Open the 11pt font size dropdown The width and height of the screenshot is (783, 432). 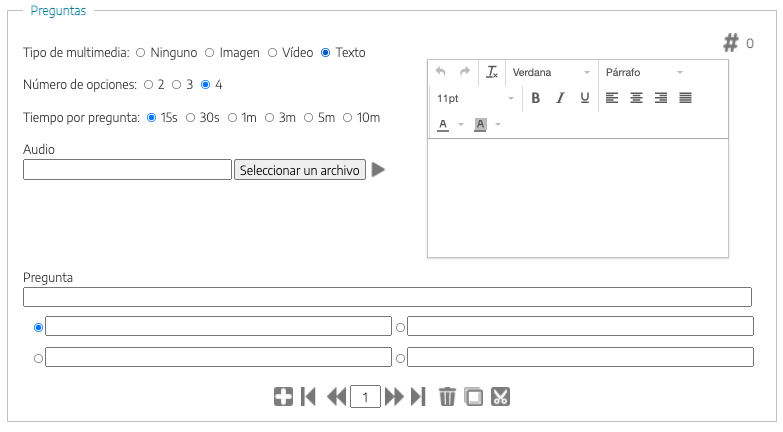(x=475, y=98)
